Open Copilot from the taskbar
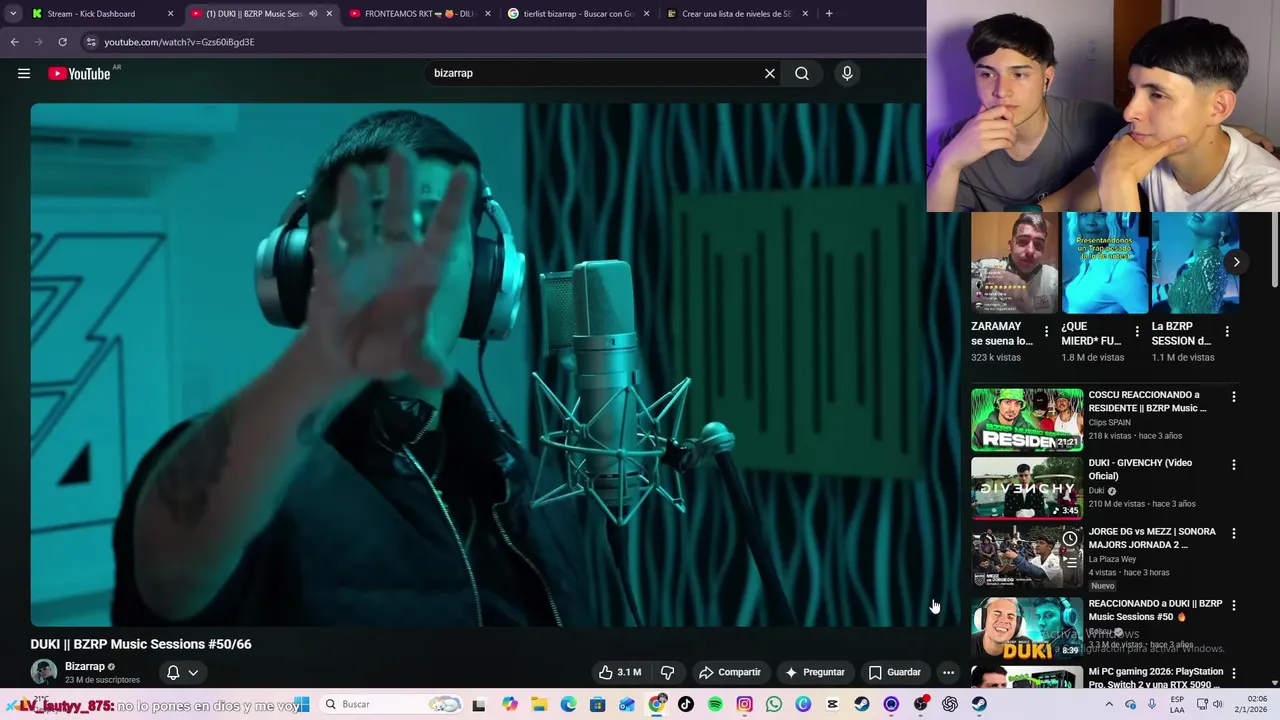1280x720 pixels. pyautogui.click(x=510, y=704)
